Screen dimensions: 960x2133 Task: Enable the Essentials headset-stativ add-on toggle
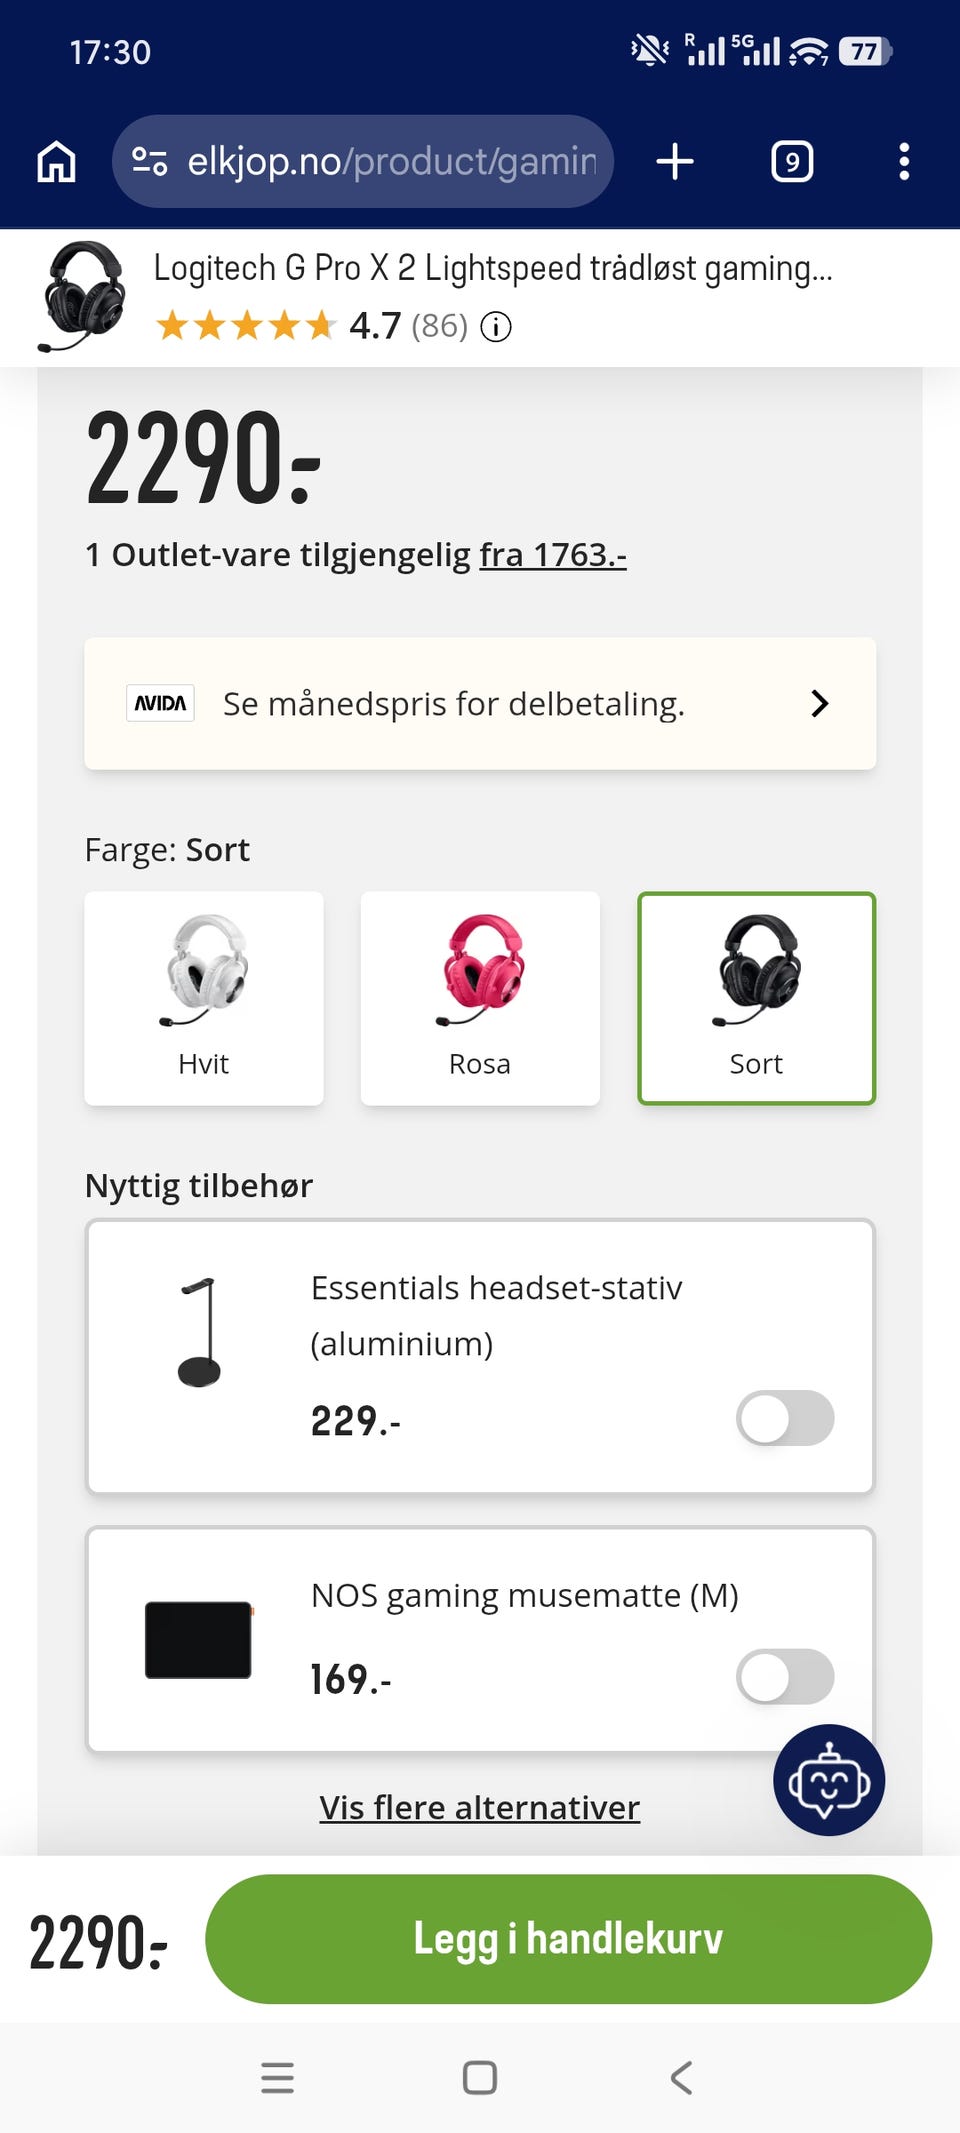785,1418
